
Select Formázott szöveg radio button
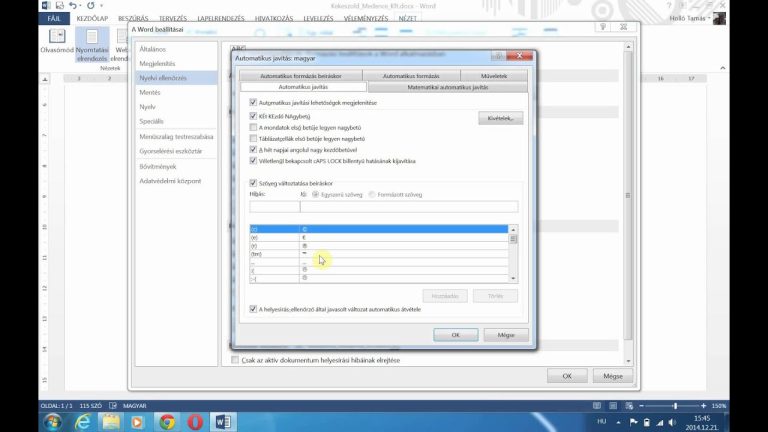click(x=372, y=194)
